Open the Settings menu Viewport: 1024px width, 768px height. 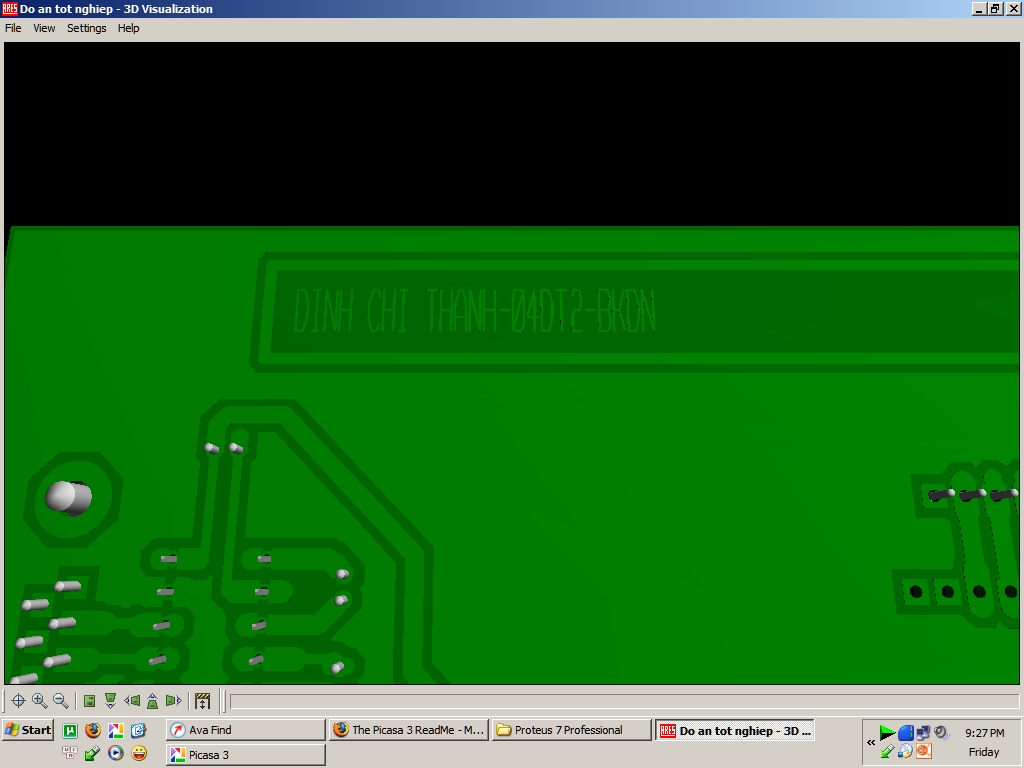(86, 28)
